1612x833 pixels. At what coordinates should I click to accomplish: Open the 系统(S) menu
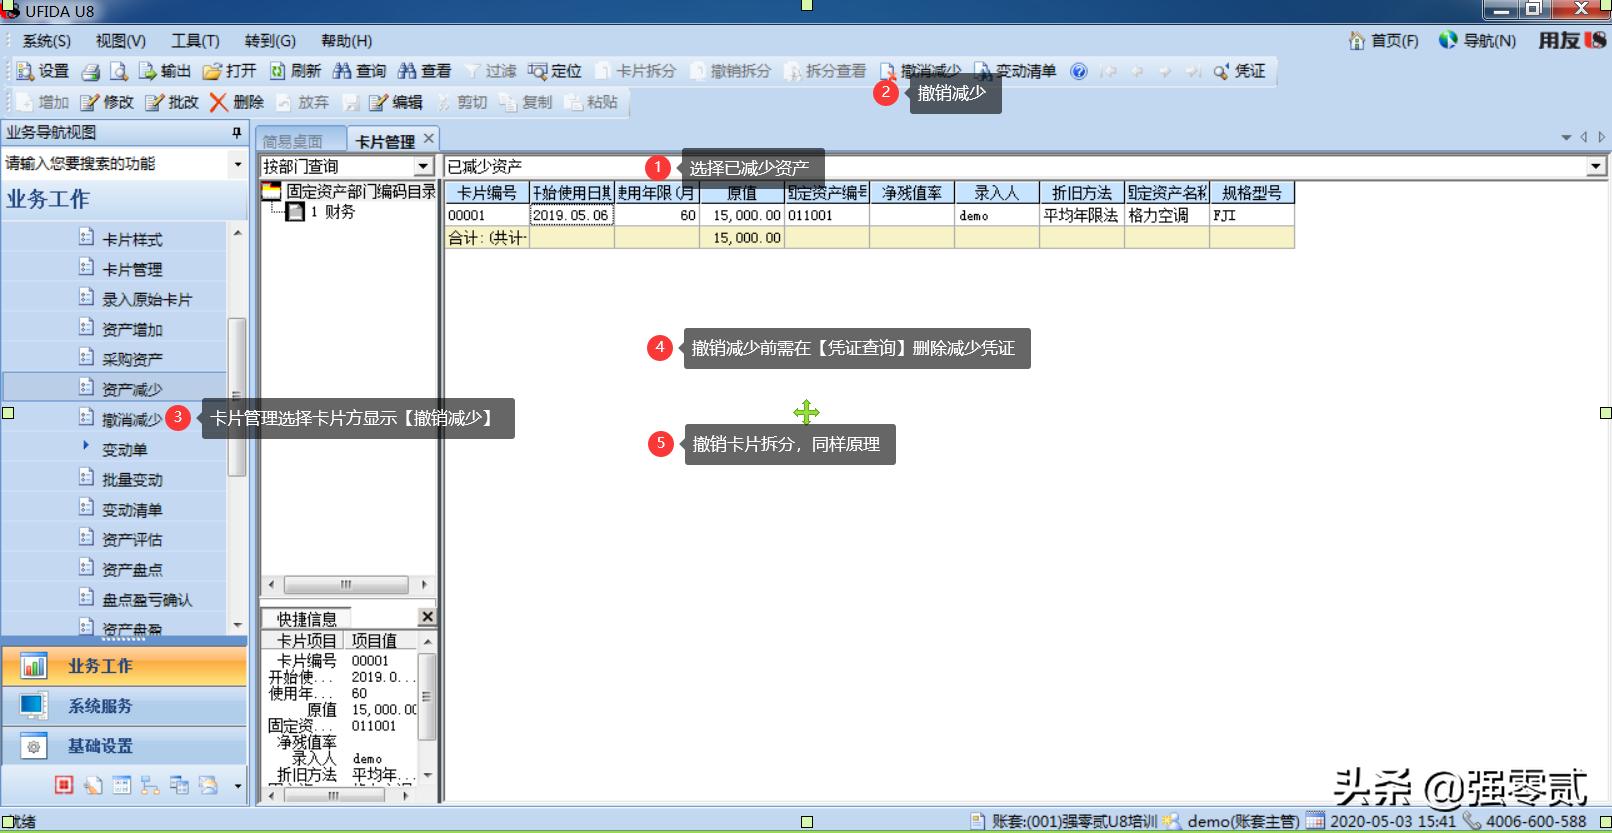pos(47,41)
